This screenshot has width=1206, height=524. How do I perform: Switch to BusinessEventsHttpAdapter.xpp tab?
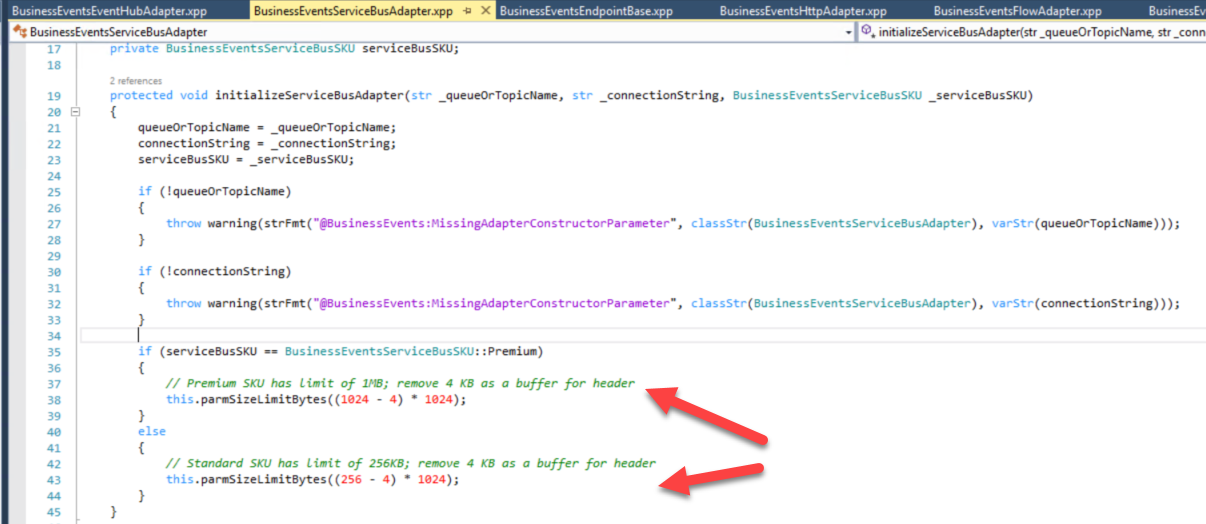point(803,11)
